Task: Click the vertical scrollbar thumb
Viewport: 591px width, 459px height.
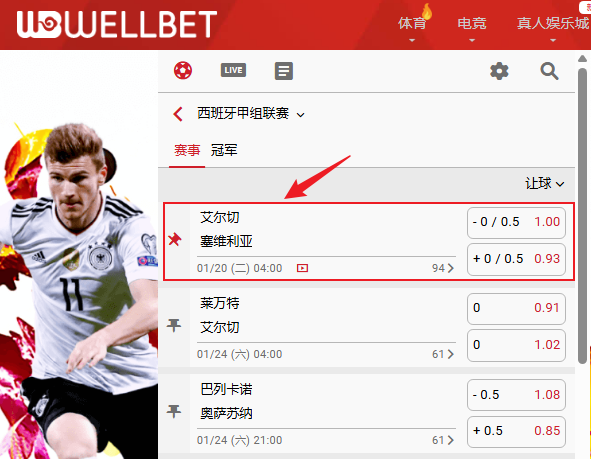Action: click(x=582, y=216)
